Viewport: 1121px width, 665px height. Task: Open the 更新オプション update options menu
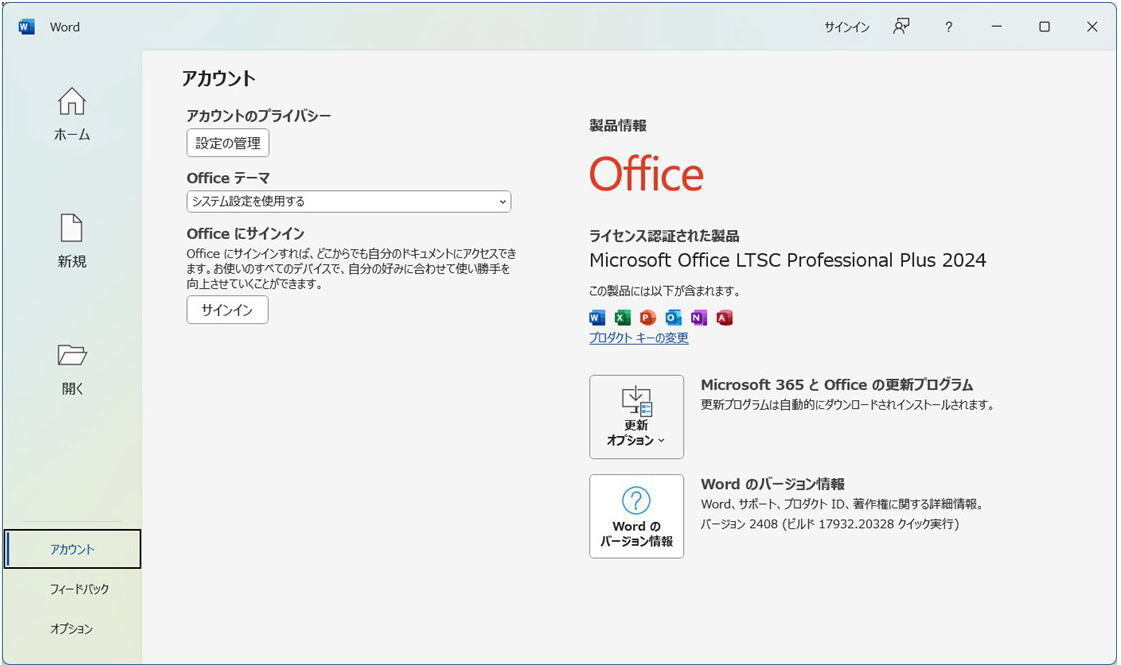point(636,417)
